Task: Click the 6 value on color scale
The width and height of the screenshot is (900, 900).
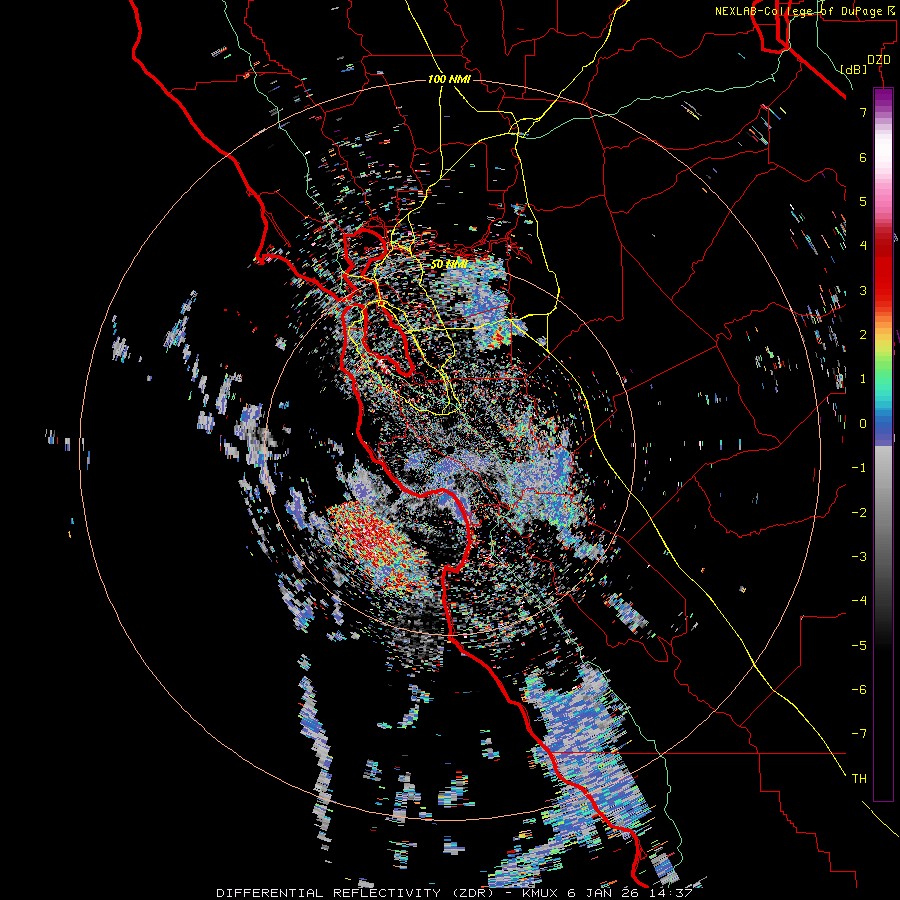Action: click(863, 157)
